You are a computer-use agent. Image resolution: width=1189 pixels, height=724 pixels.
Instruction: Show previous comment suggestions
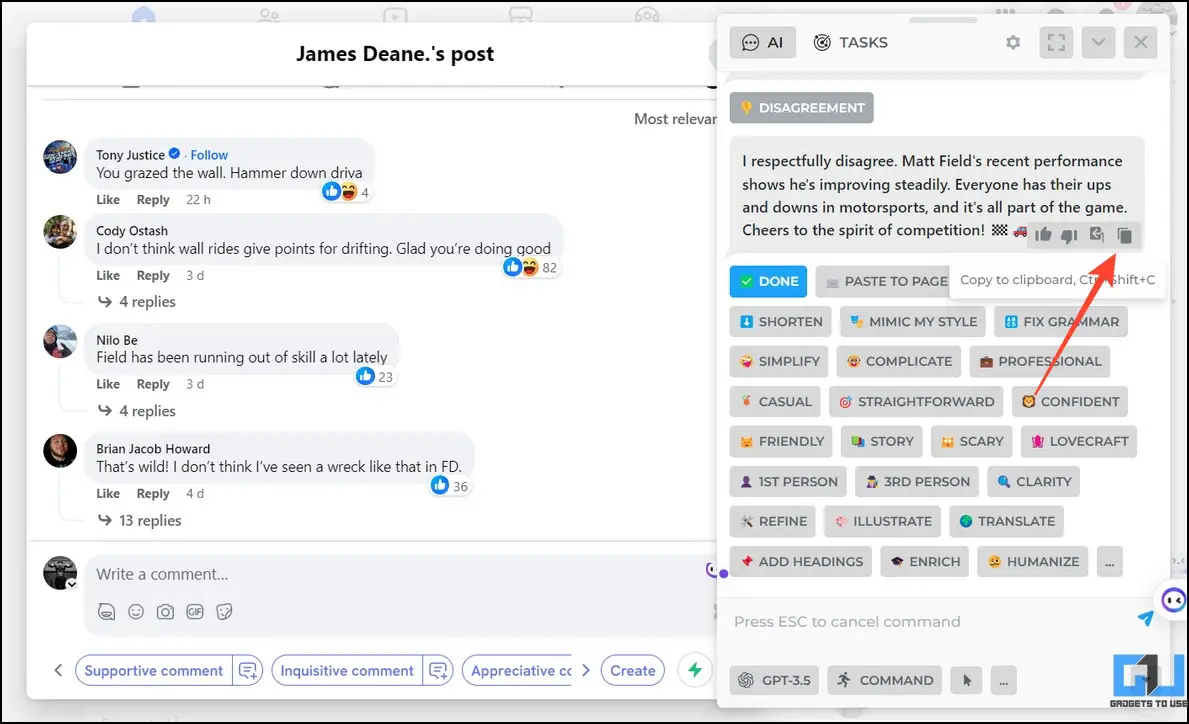[x=58, y=670]
